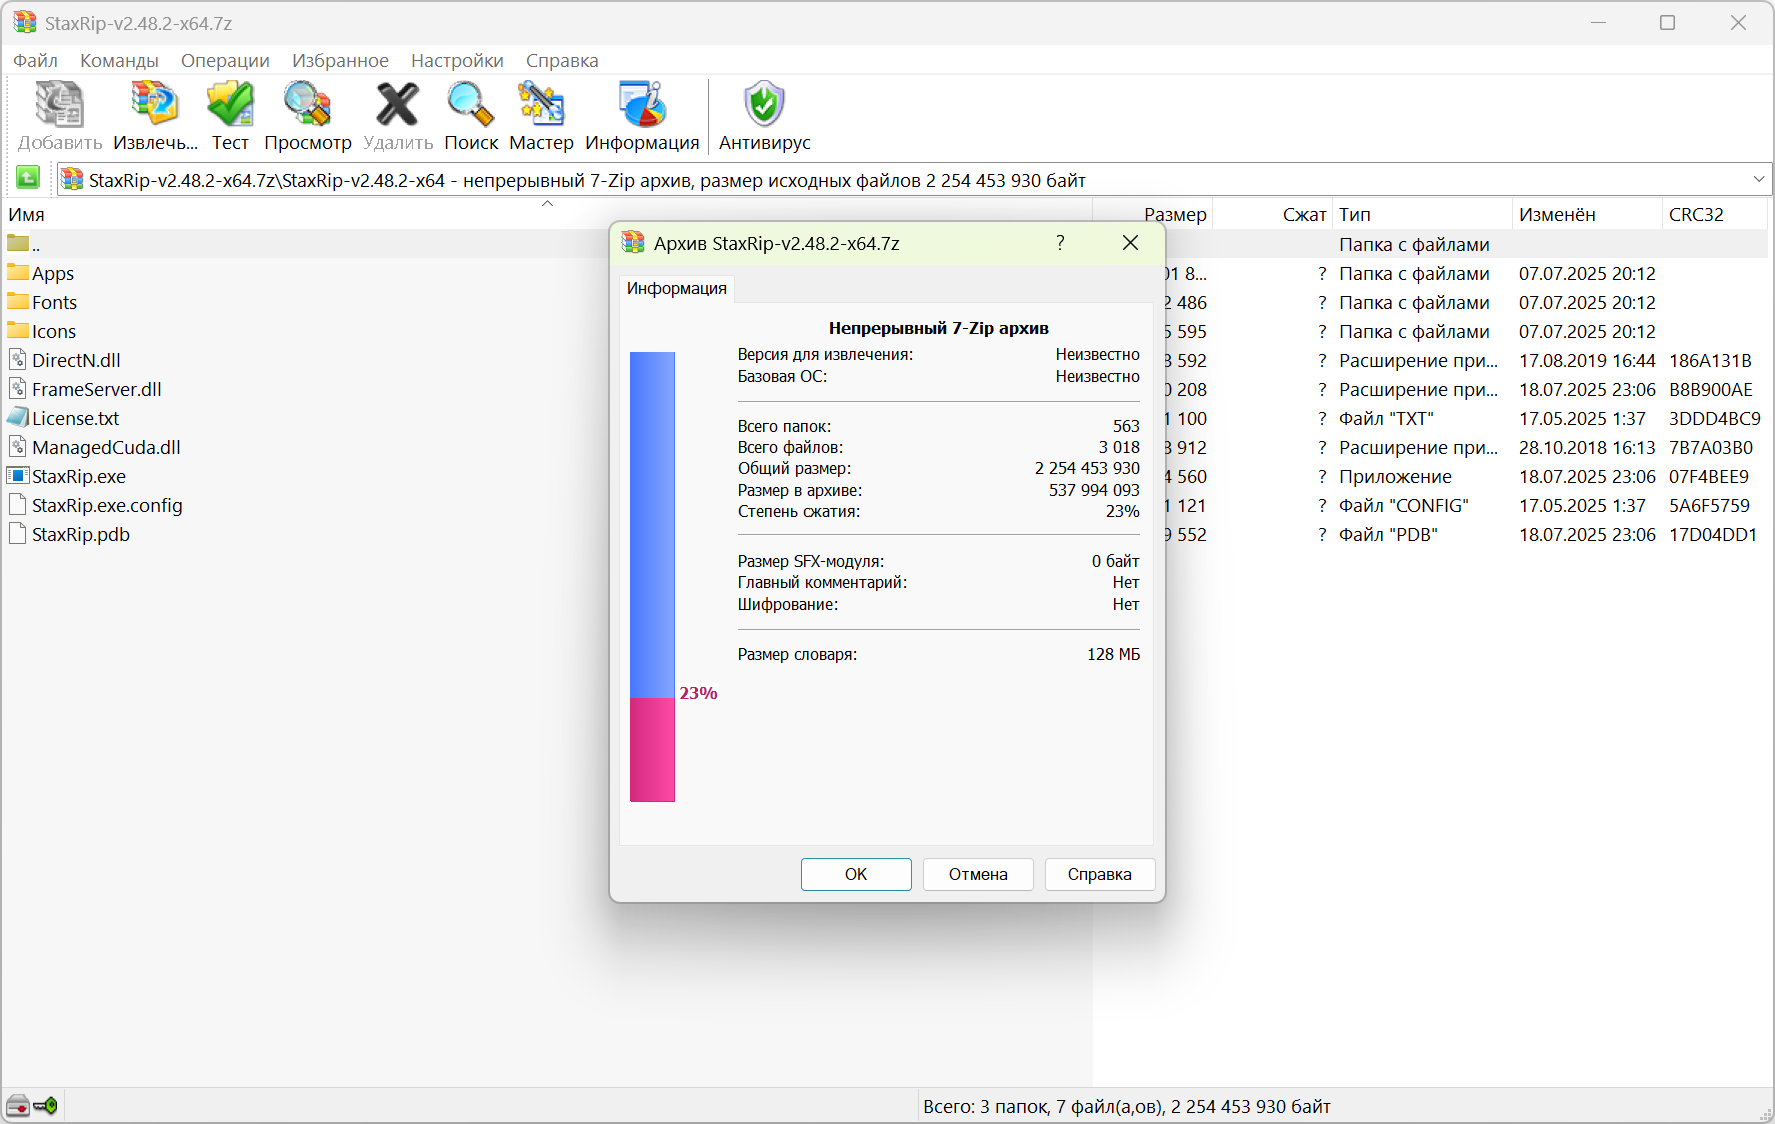Open the Справка menu in menu bar
The height and width of the screenshot is (1124, 1775).
click(562, 60)
